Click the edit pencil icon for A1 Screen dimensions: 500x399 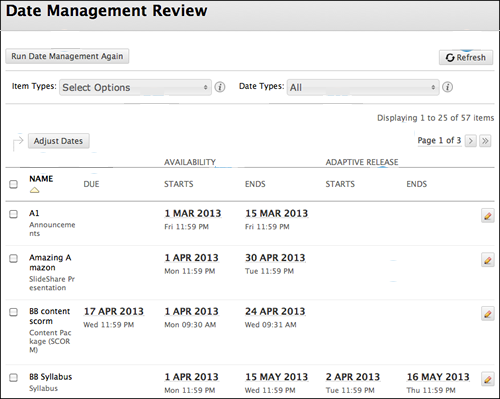(488, 216)
